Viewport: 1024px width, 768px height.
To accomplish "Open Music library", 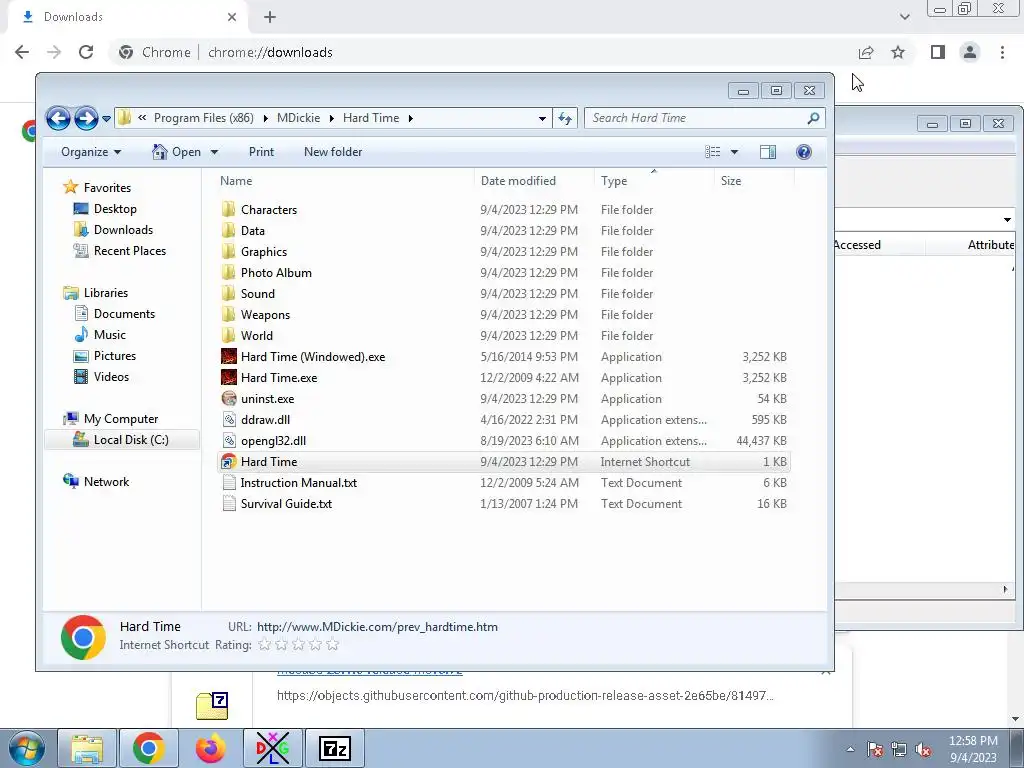I will [109, 334].
